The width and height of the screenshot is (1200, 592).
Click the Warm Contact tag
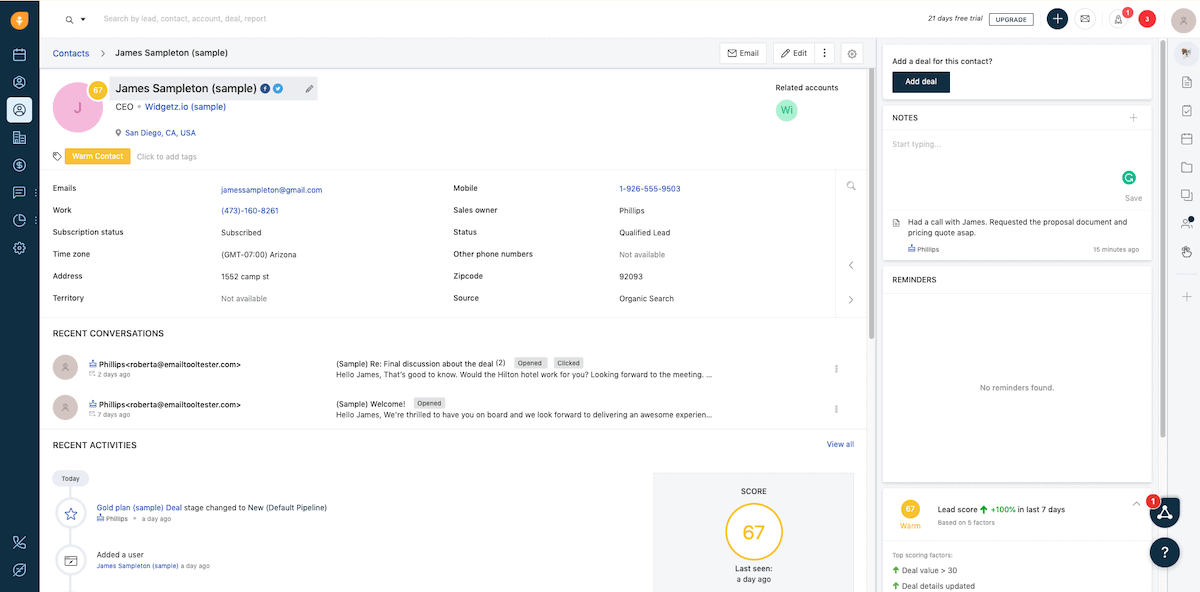click(x=97, y=156)
